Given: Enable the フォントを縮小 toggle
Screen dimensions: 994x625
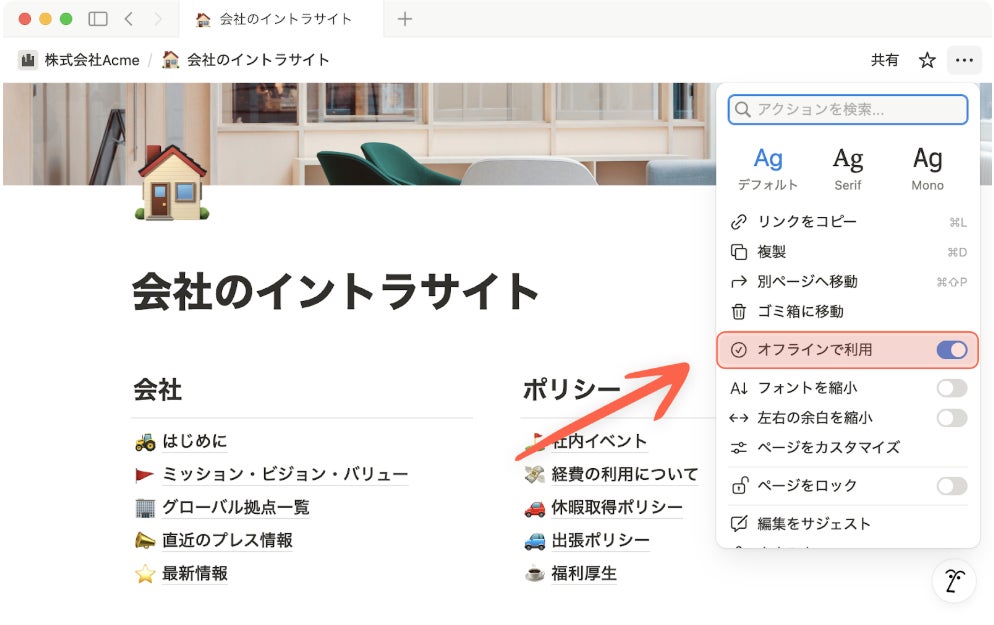Looking at the screenshot, I should tap(952, 388).
